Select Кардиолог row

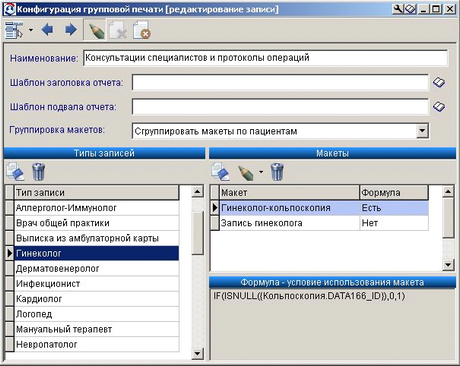[97, 299]
